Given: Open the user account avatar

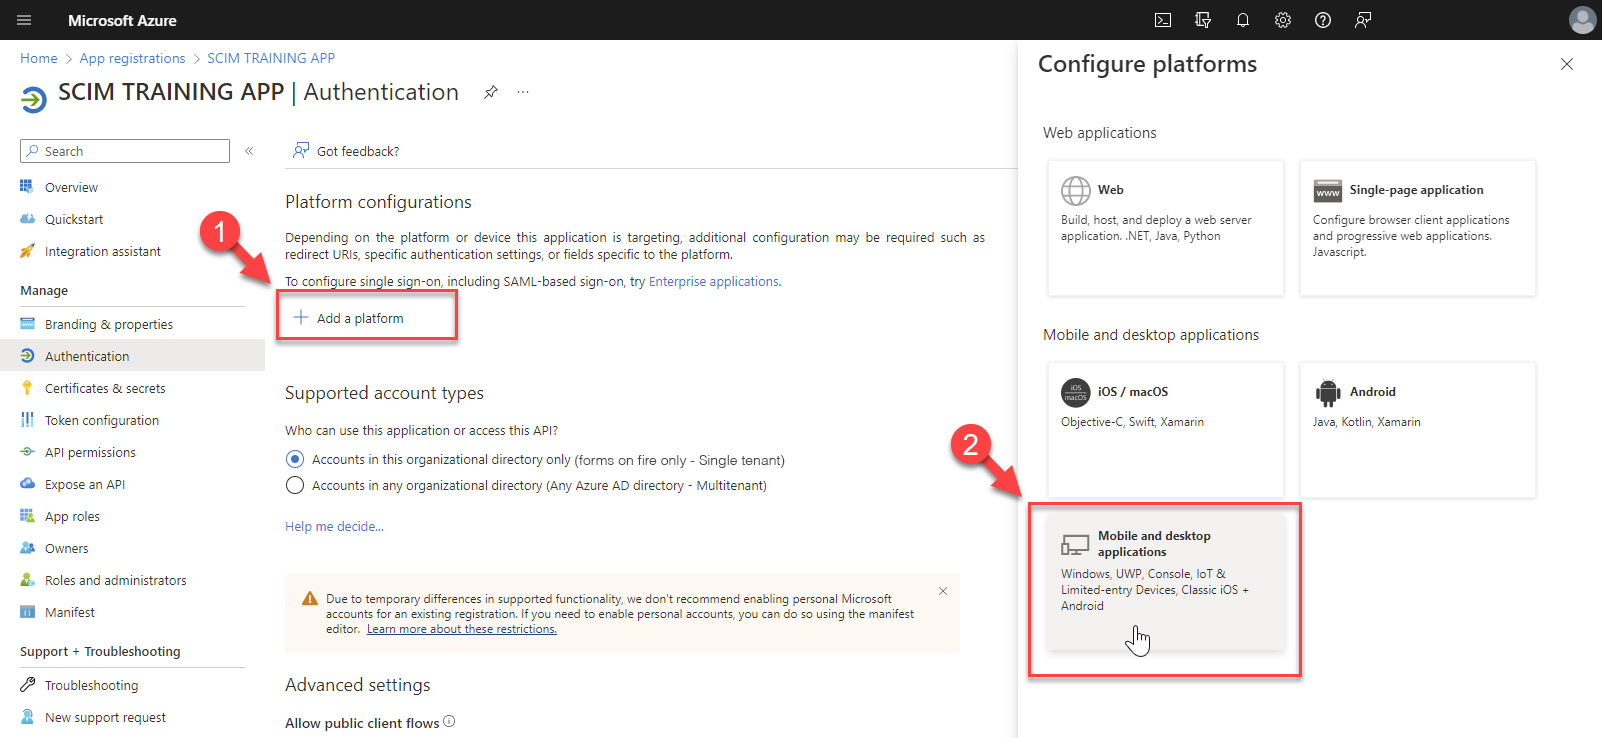Looking at the screenshot, I should [x=1582, y=20].
